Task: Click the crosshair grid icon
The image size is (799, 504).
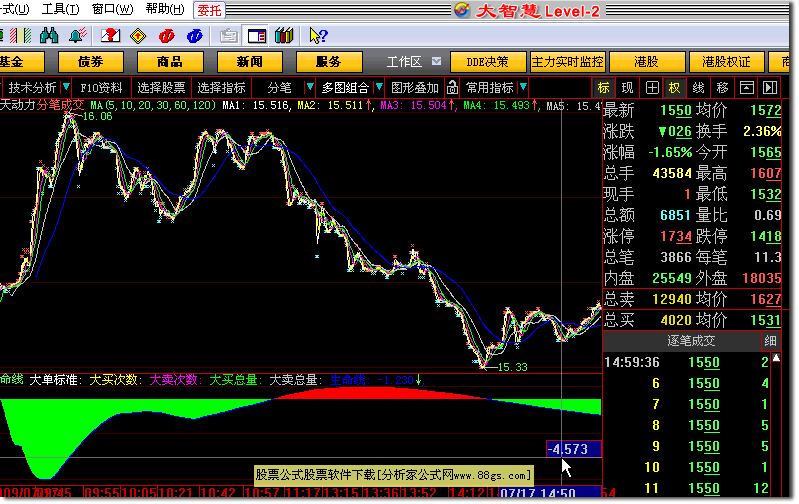Action: click(x=652, y=88)
